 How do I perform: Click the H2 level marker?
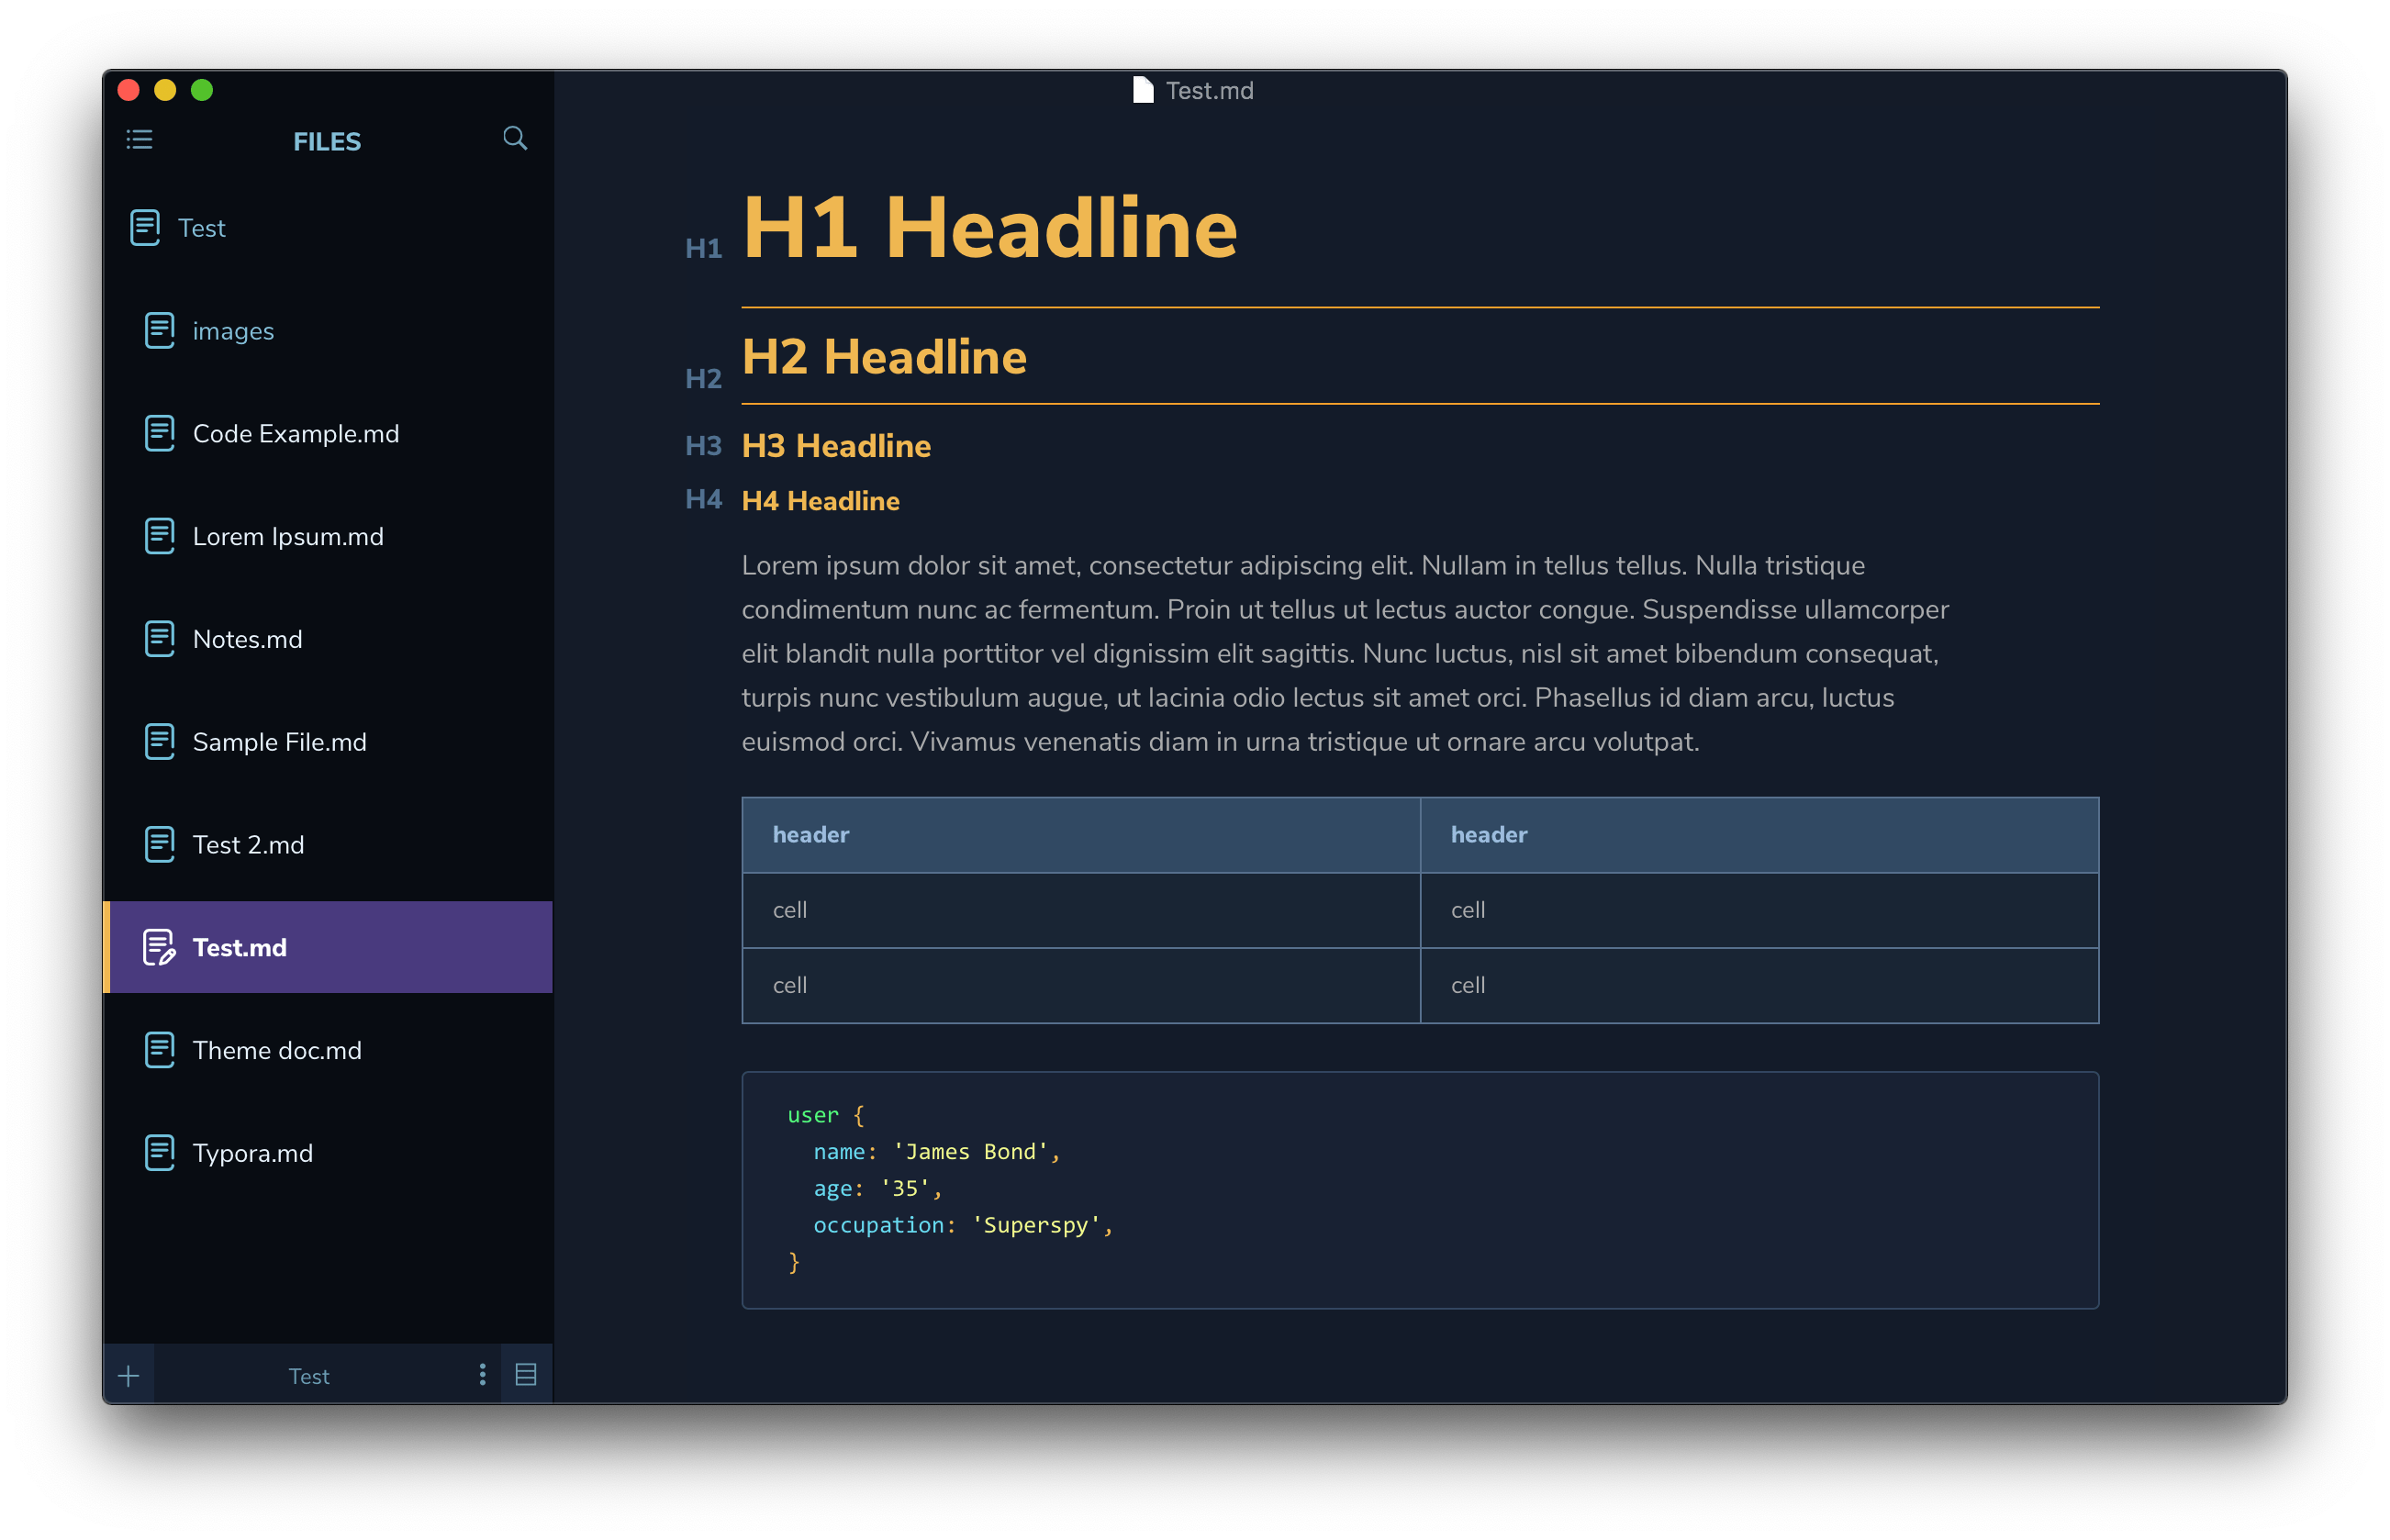(704, 379)
